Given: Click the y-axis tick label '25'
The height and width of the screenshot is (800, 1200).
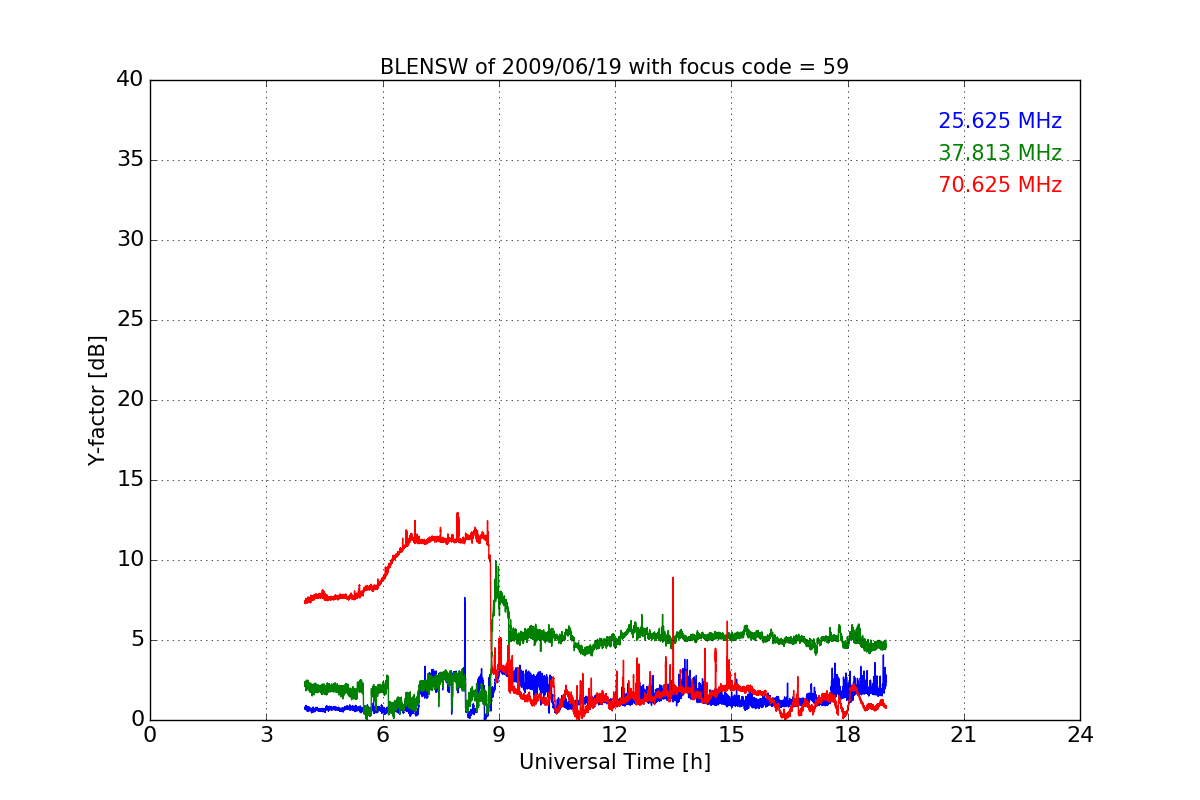Looking at the screenshot, I should coord(130,320).
